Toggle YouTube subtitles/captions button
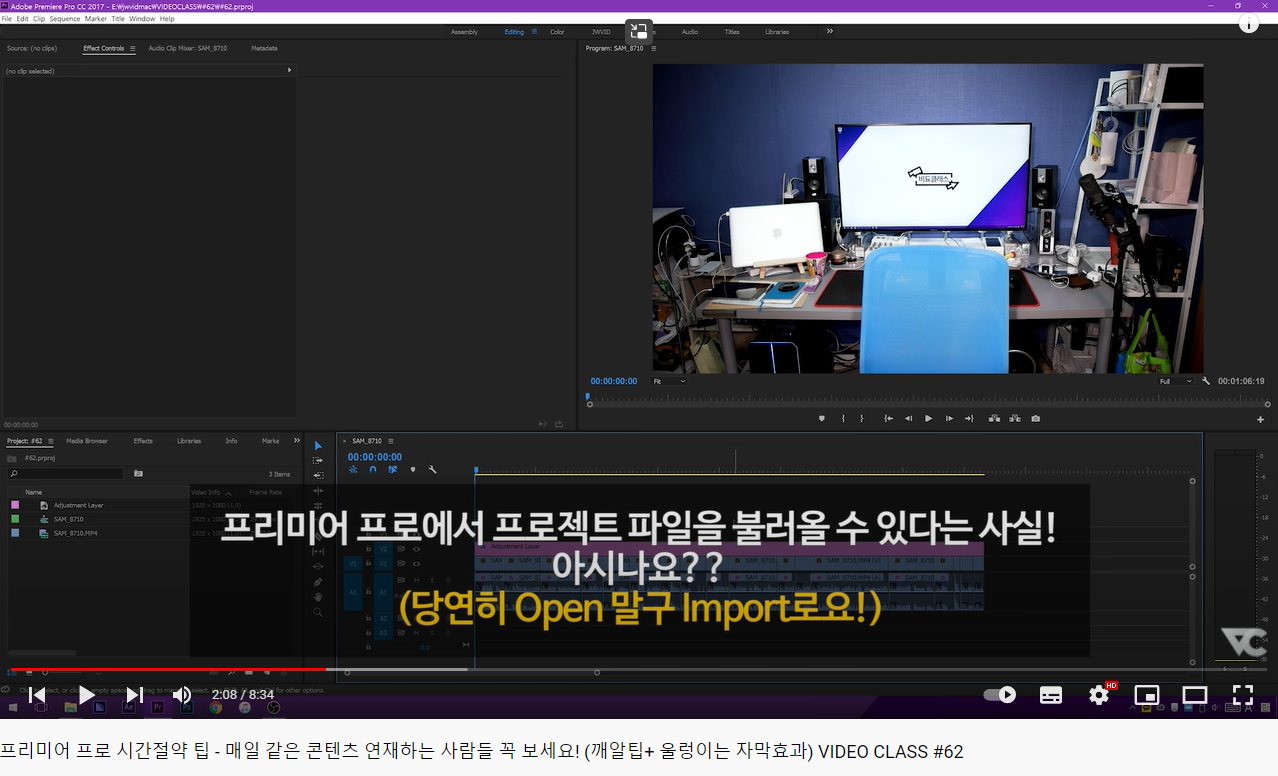The height and width of the screenshot is (776, 1278). click(x=1051, y=695)
